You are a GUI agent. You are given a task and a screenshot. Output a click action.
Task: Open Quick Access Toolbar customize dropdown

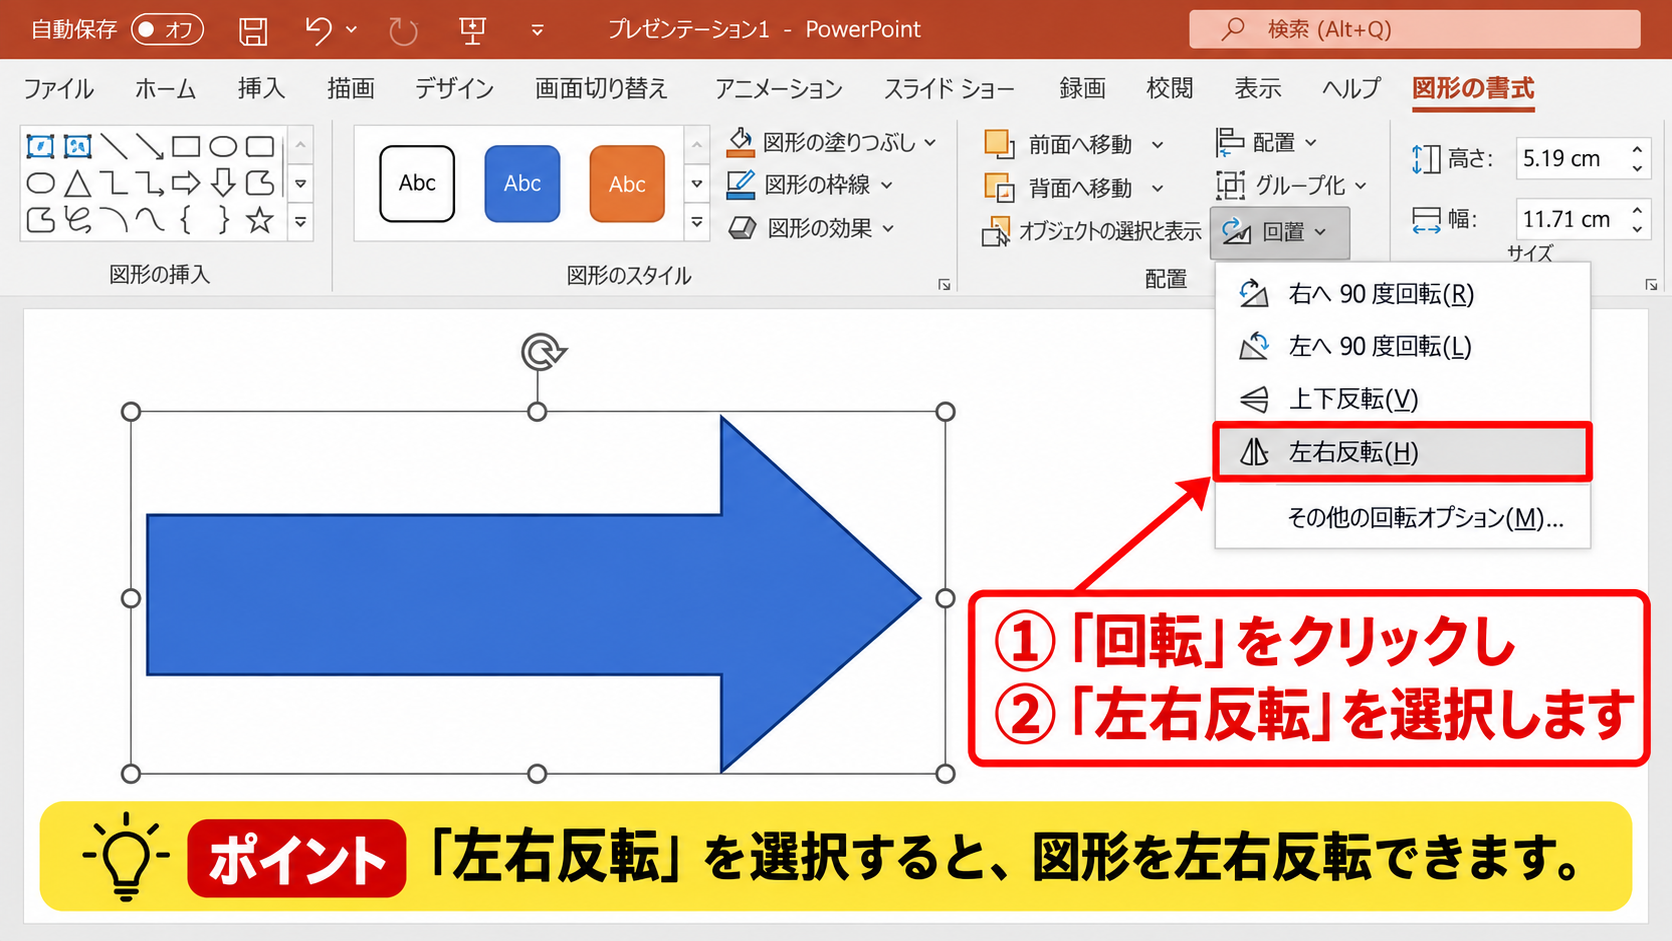tap(537, 30)
